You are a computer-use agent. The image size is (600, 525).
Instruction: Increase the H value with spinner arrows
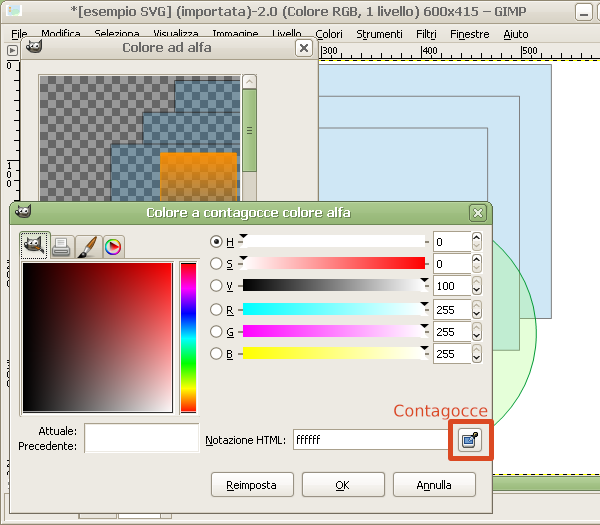476,238
